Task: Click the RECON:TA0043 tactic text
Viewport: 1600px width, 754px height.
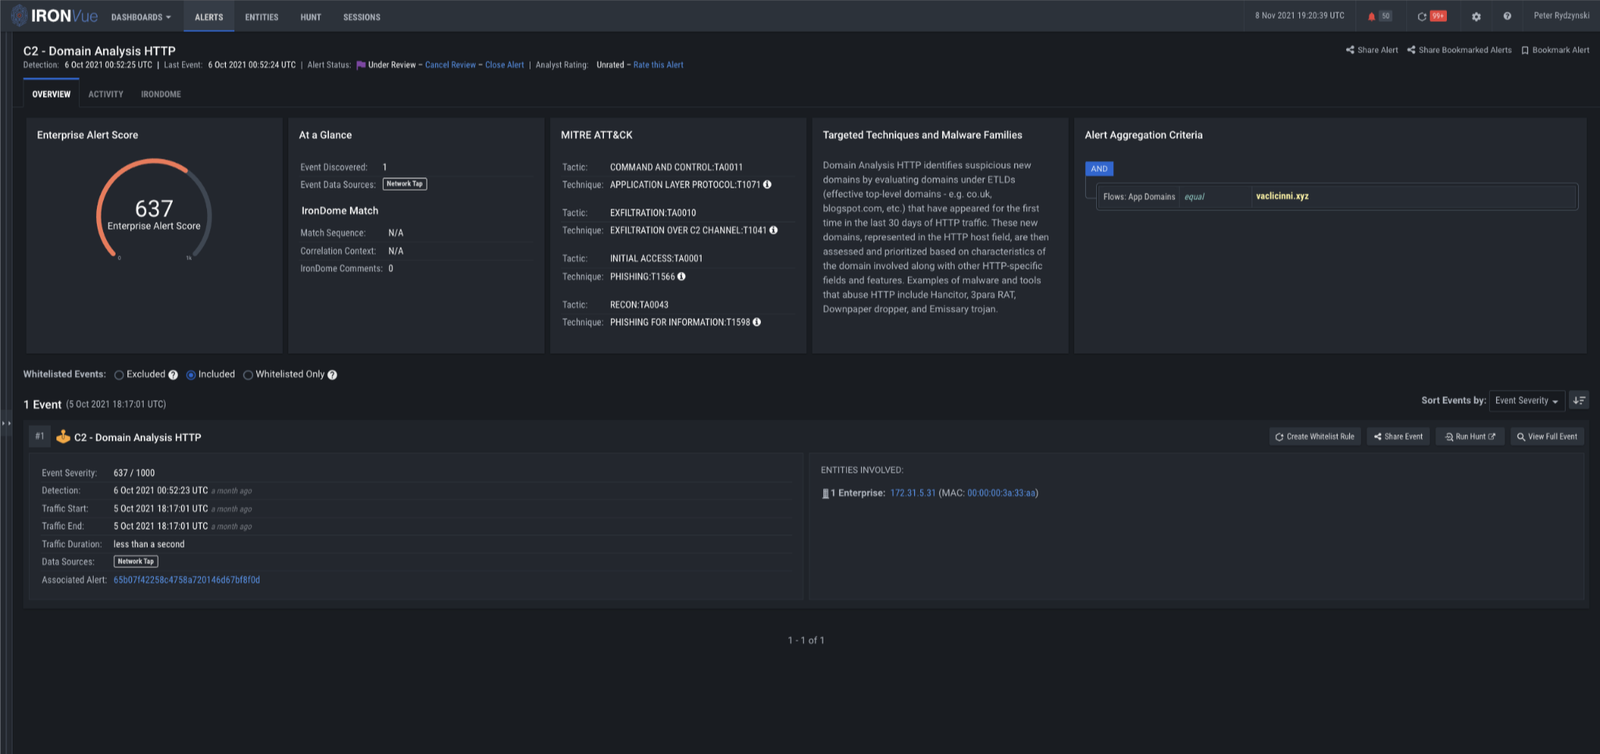Action: [639, 305]
